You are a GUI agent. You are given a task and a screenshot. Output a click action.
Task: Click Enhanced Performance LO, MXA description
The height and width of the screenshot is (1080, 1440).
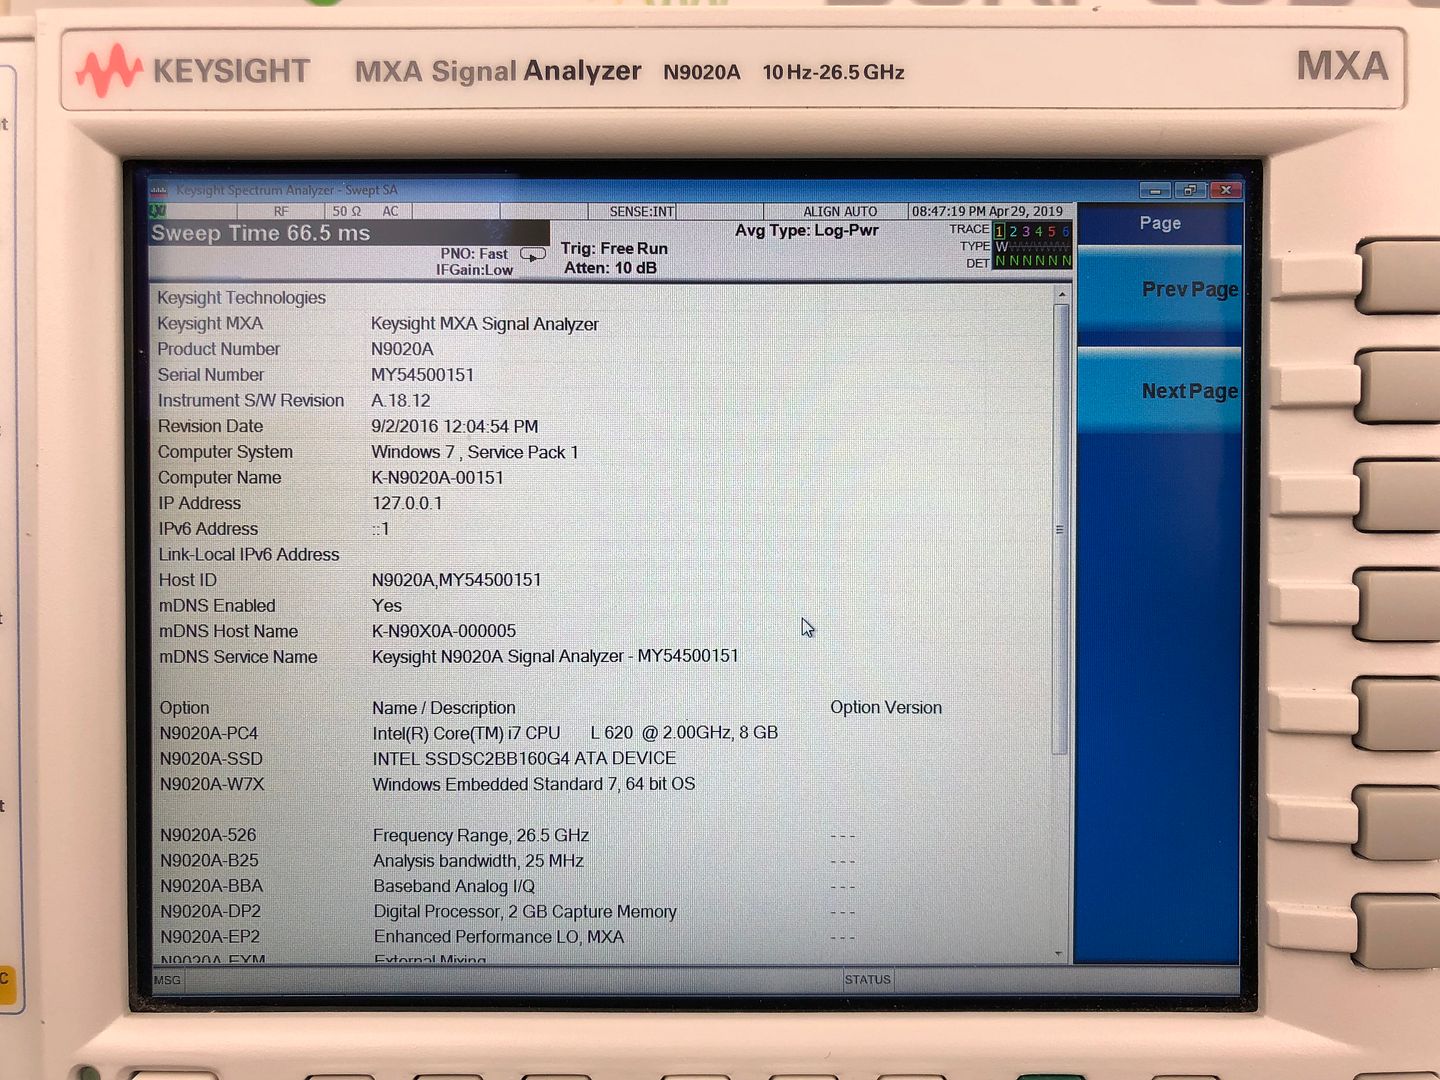click(x=499, y=937)
